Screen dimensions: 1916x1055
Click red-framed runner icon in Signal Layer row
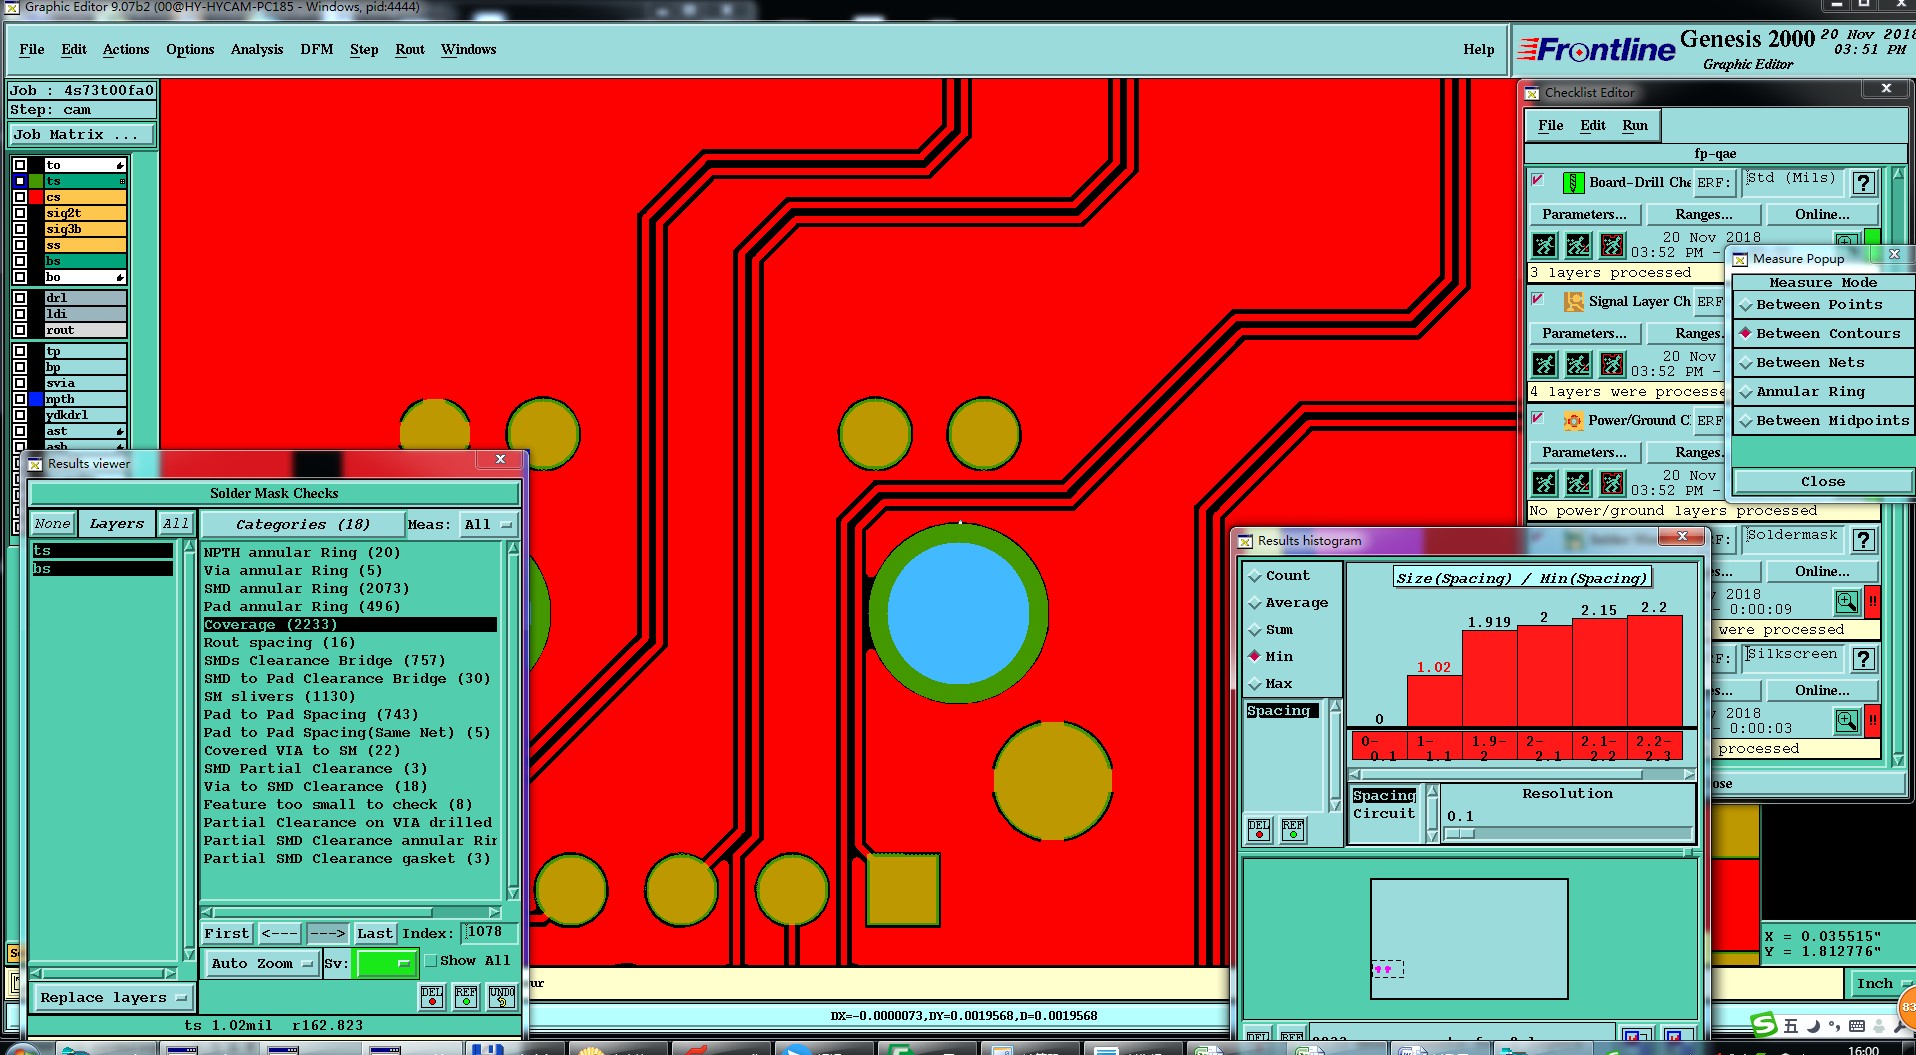tap(1612, 364)
